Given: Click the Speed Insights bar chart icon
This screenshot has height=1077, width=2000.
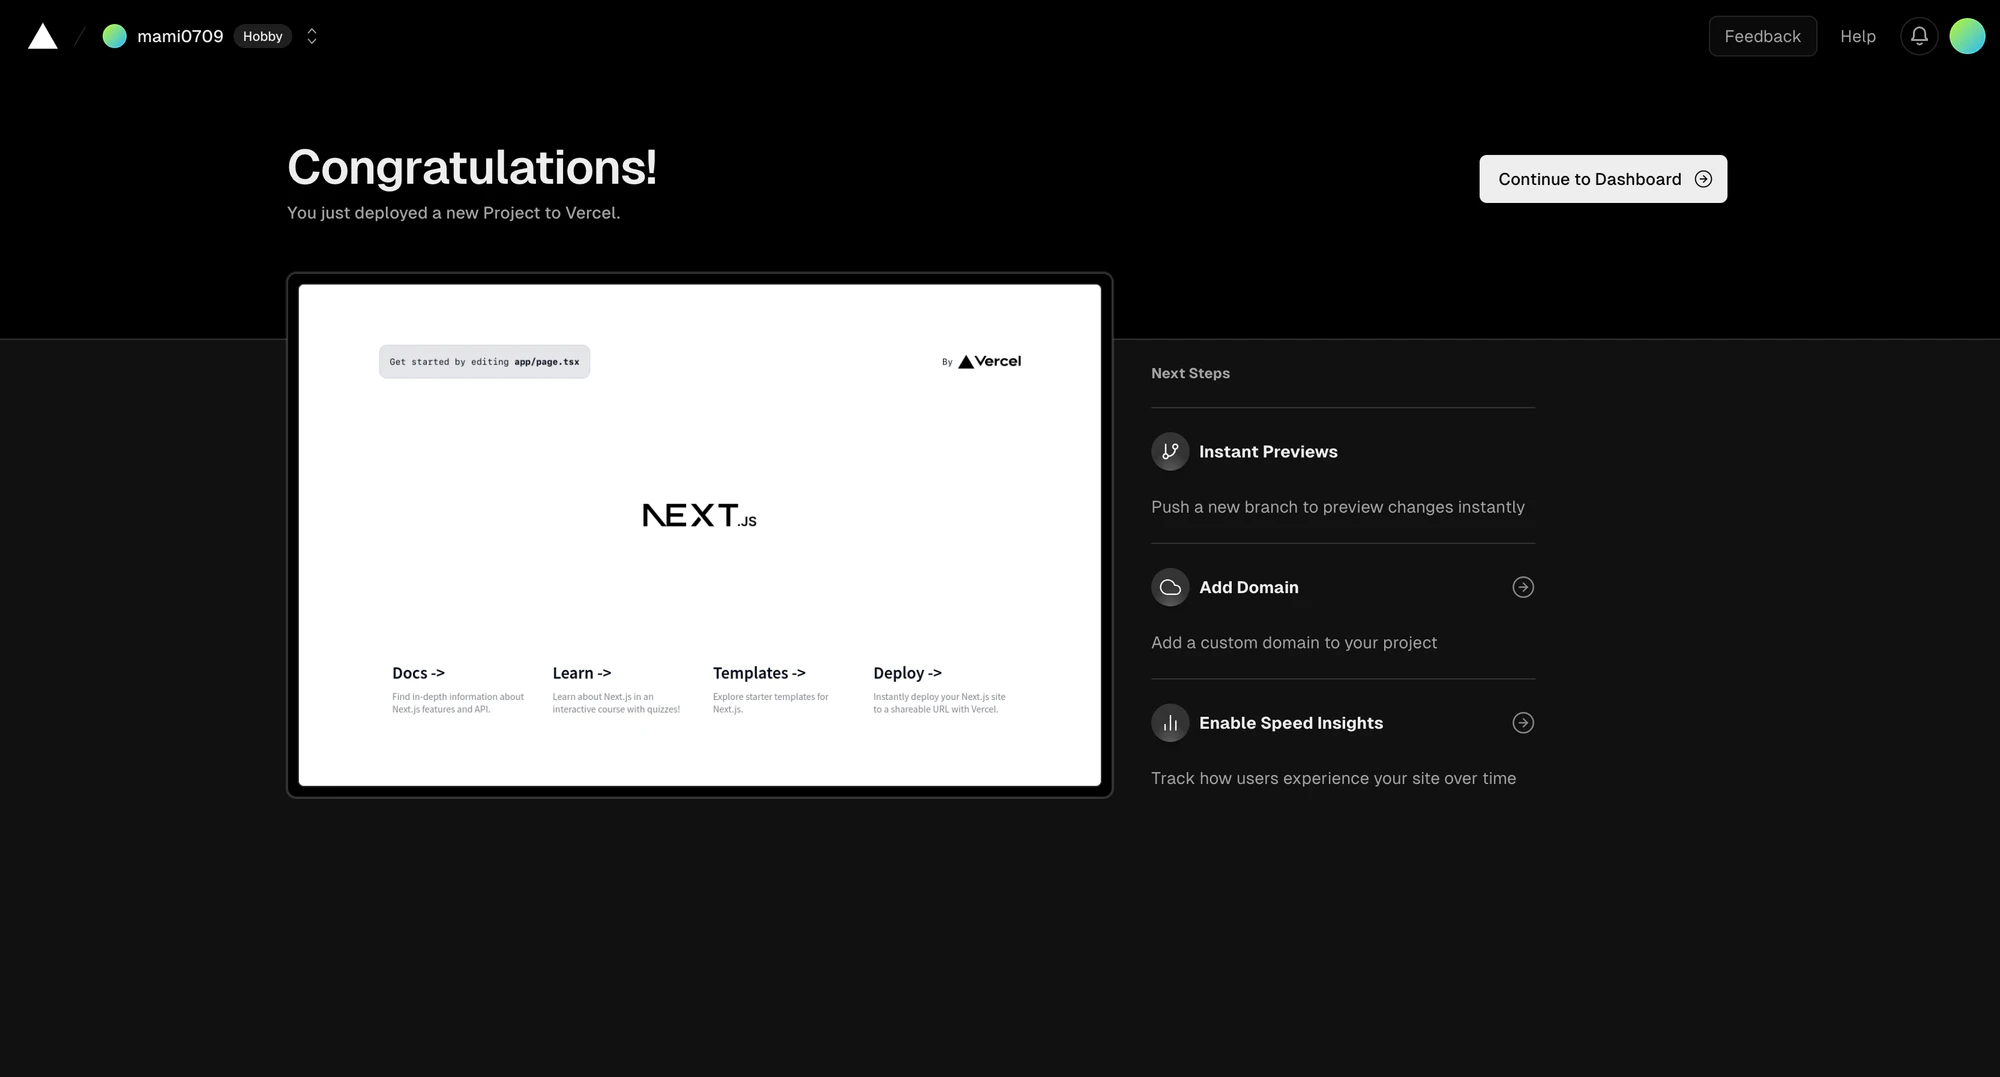Looking at the screenshot, I should coord(1170,723).
